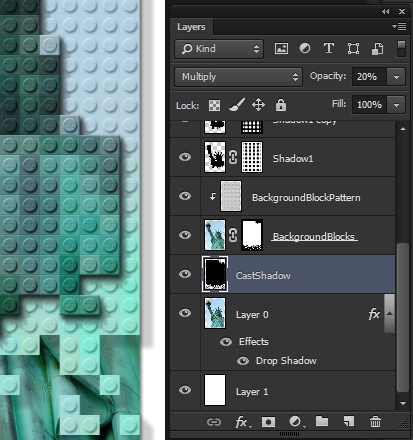413x440 pixels.
Task: Click the CastShadow layer thumbnail
Action: (x=215, y=274)
